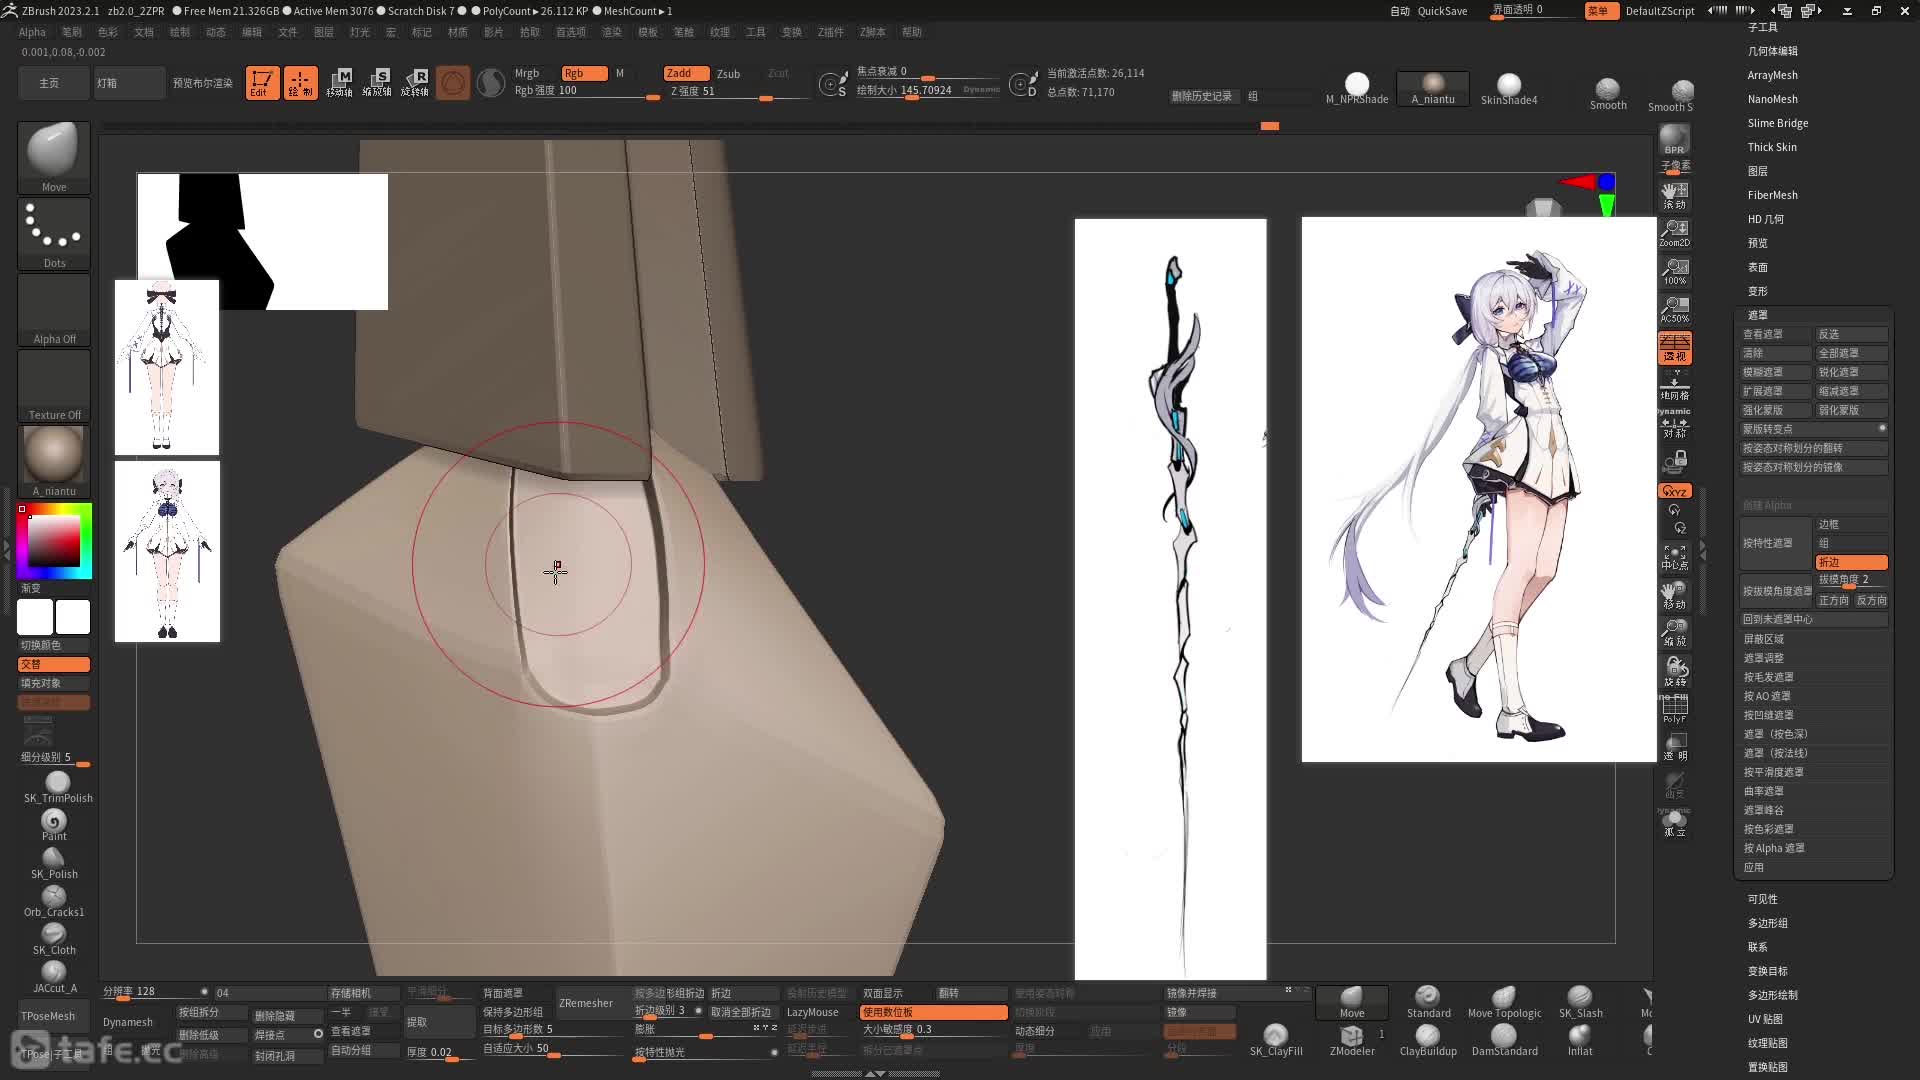Choose the SkinShade4 material sphere
Image resolution: width=1920 pixels, height=1080 pixels.
(1509, 88)
